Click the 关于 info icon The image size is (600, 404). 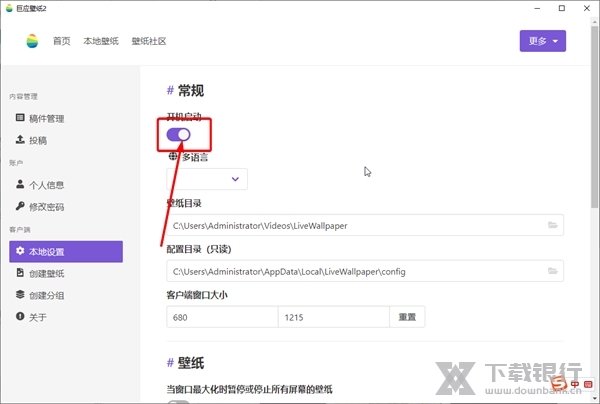pyautogui.click(x=20, y=316)
